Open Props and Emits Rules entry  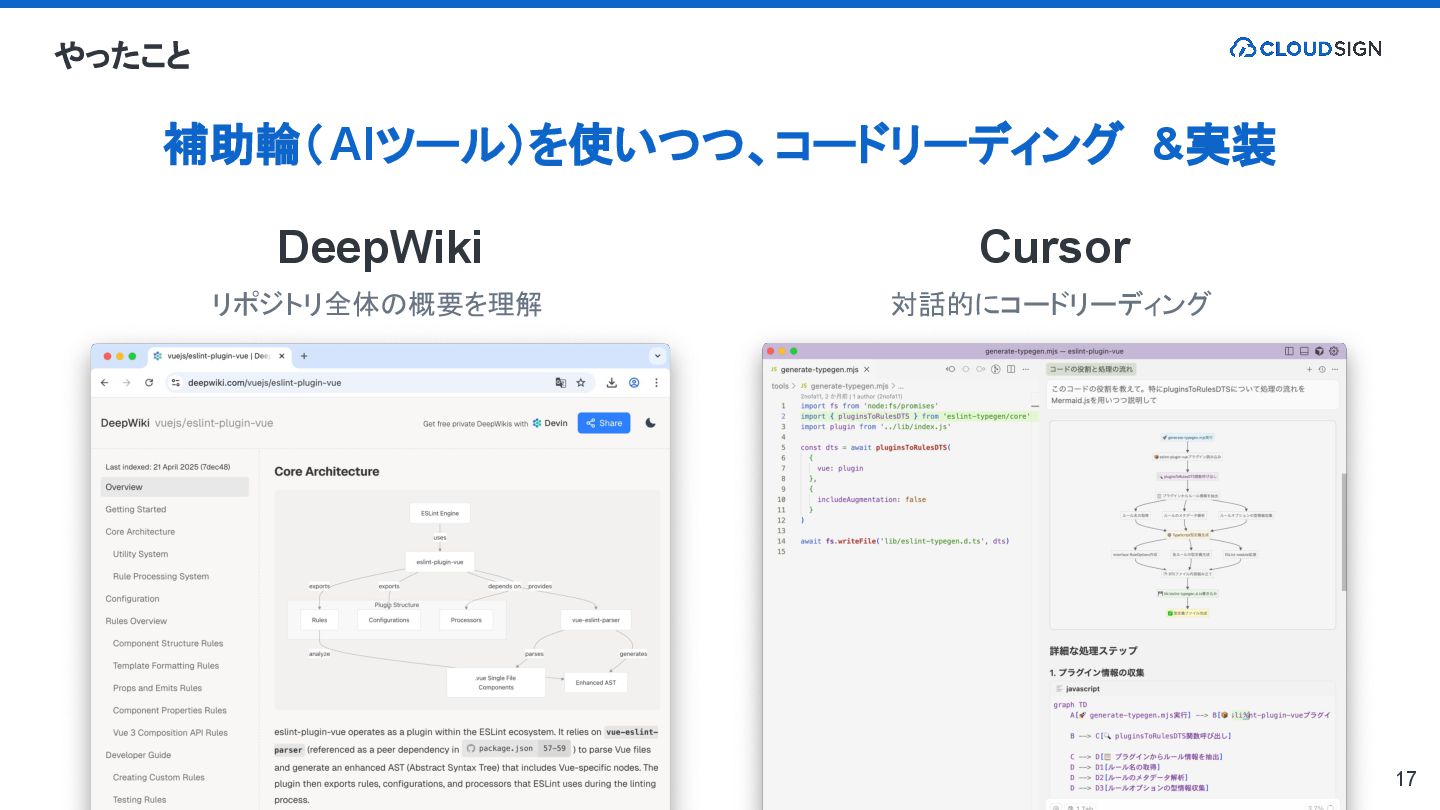click(157, 688)
